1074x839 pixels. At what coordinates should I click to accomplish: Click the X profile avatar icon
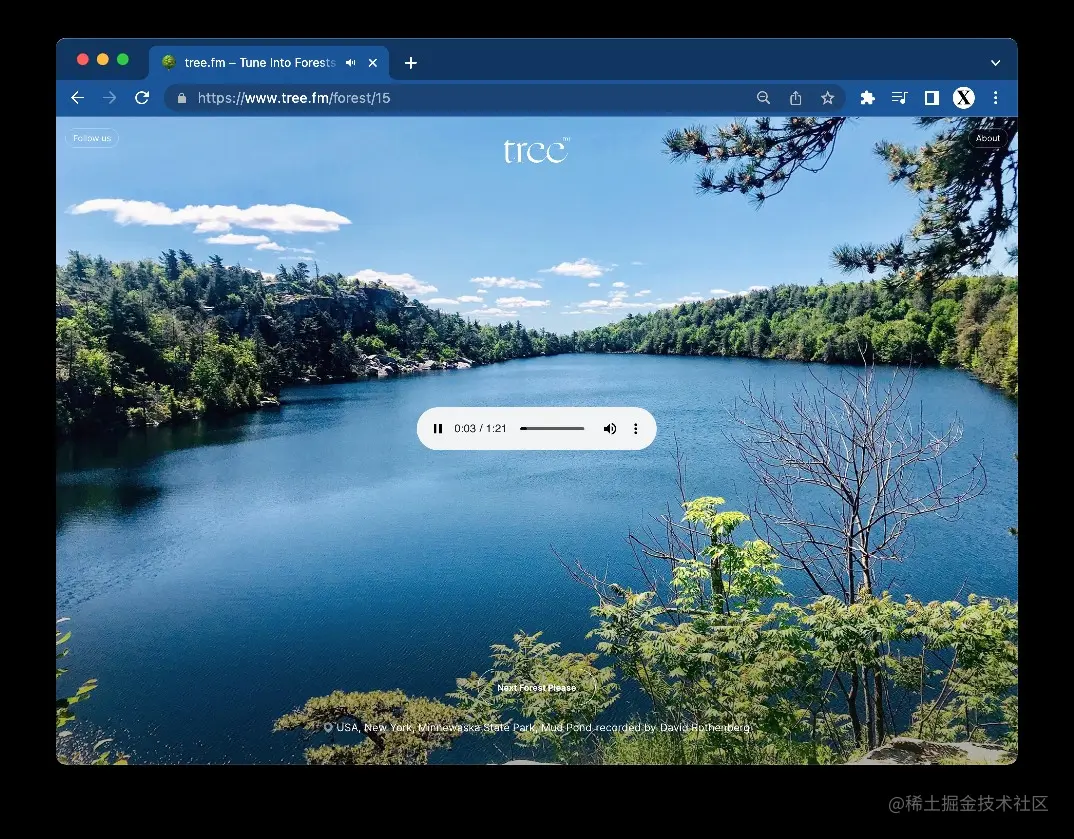963,97
